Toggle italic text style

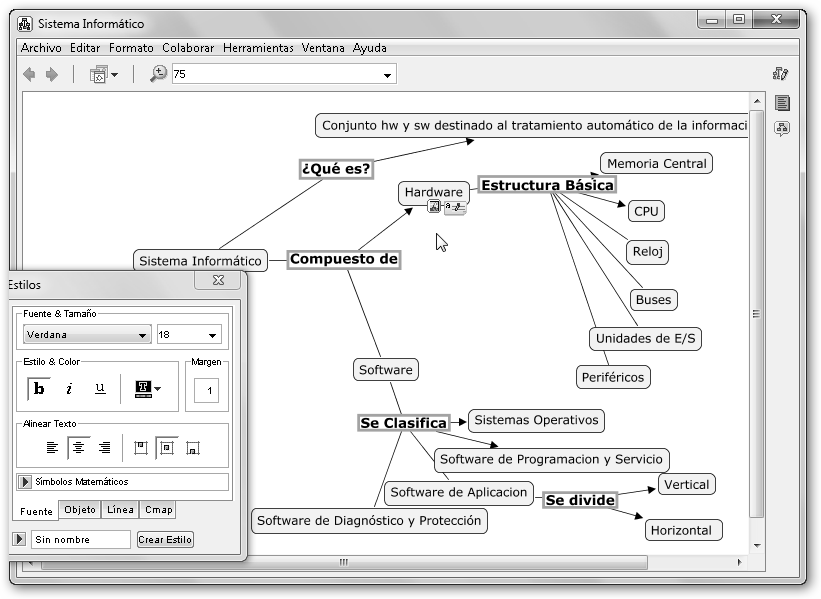[x=69, y=389]
